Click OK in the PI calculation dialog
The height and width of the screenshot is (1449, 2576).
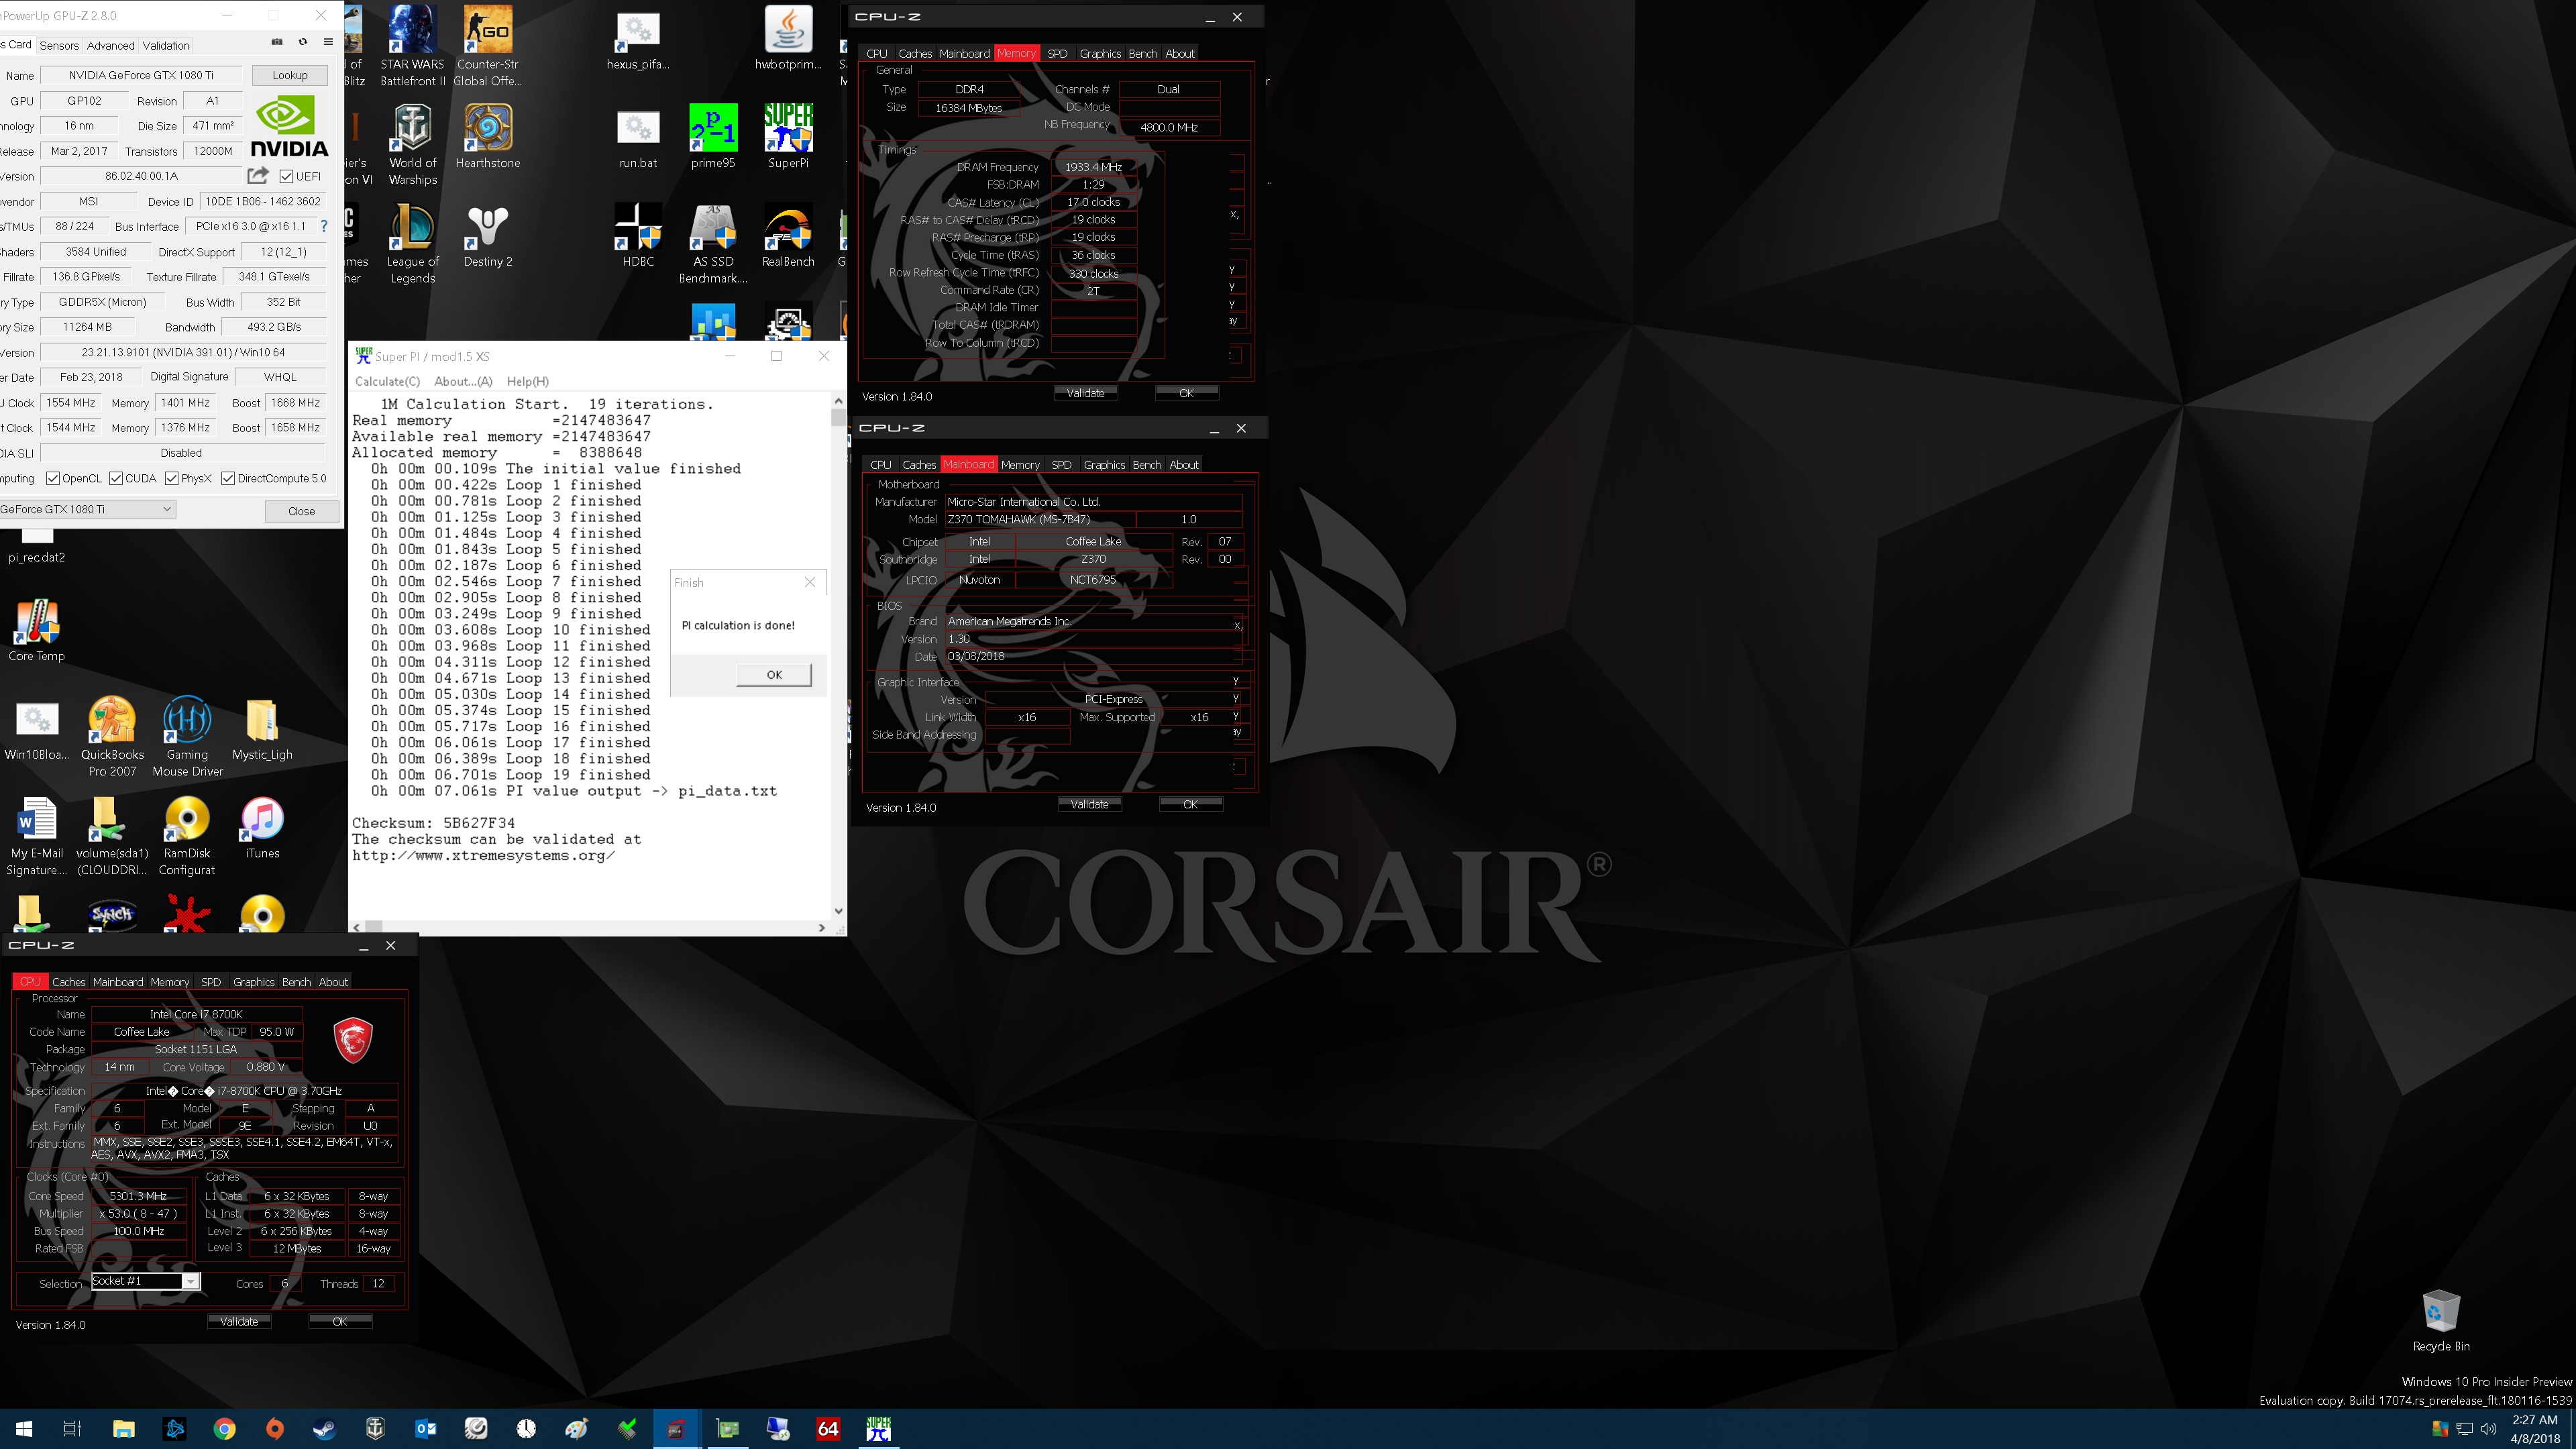click(774, 674)
